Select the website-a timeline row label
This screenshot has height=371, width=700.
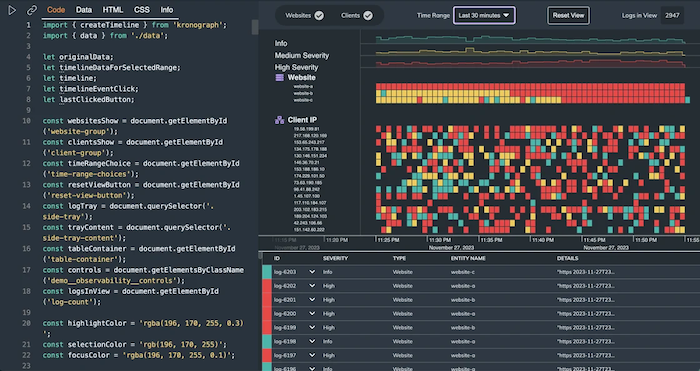(x=303, y=87)
